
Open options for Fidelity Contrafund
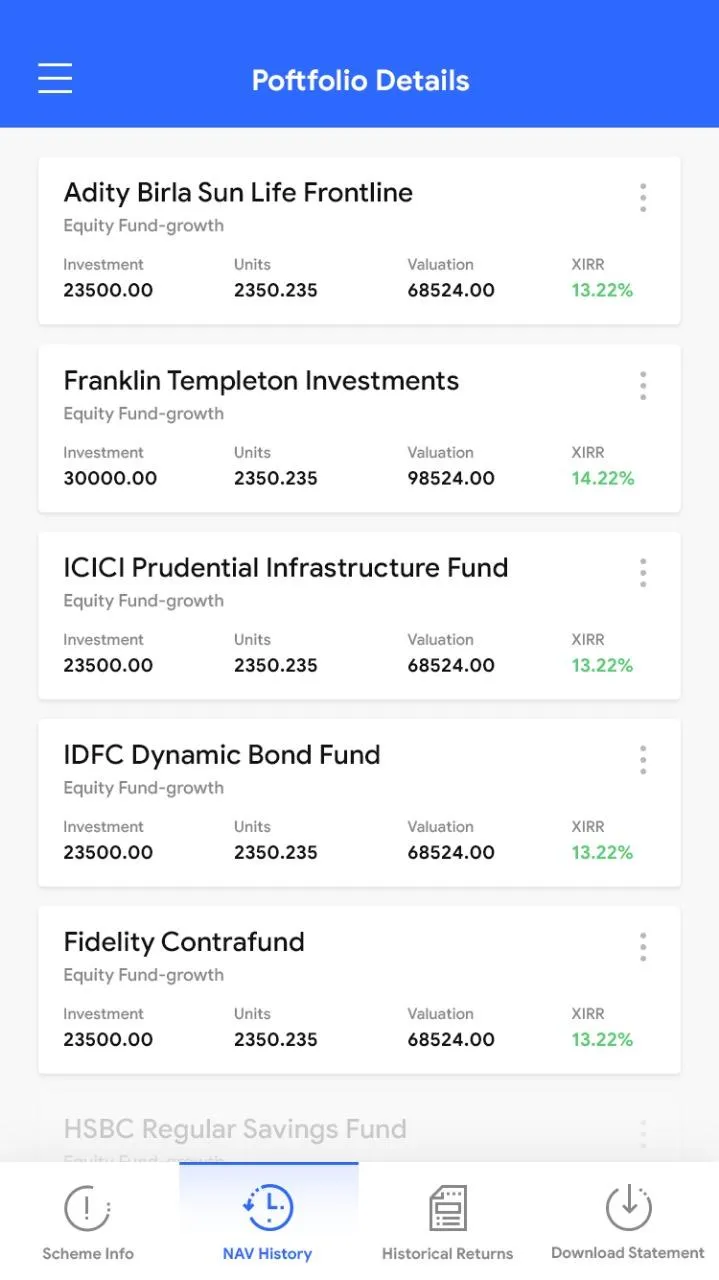pos(643,946)
